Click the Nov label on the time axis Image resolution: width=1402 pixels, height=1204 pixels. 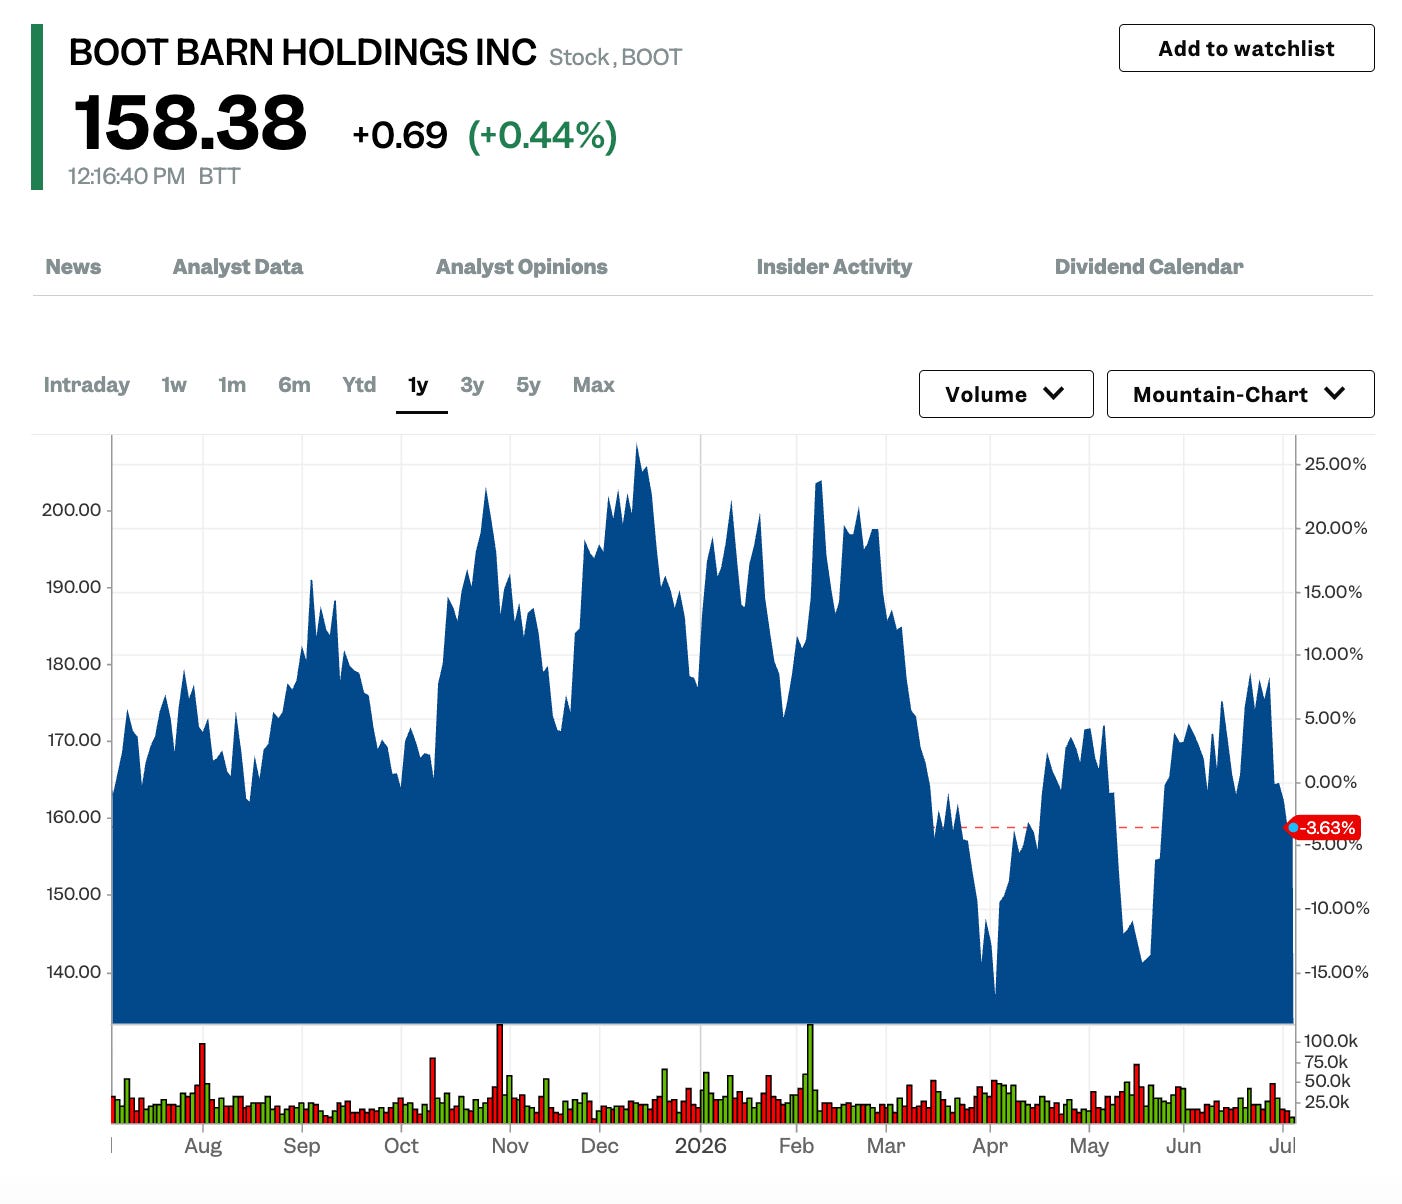(x=510, y=1146)
